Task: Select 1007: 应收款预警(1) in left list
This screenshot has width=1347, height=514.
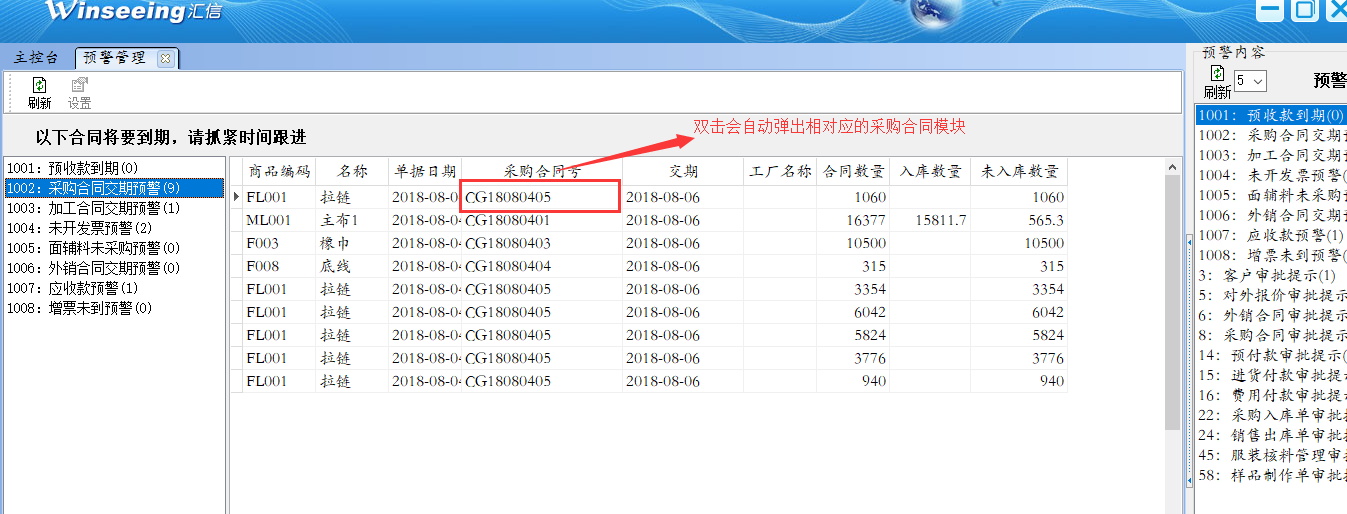Action: (x=114, y=288)
